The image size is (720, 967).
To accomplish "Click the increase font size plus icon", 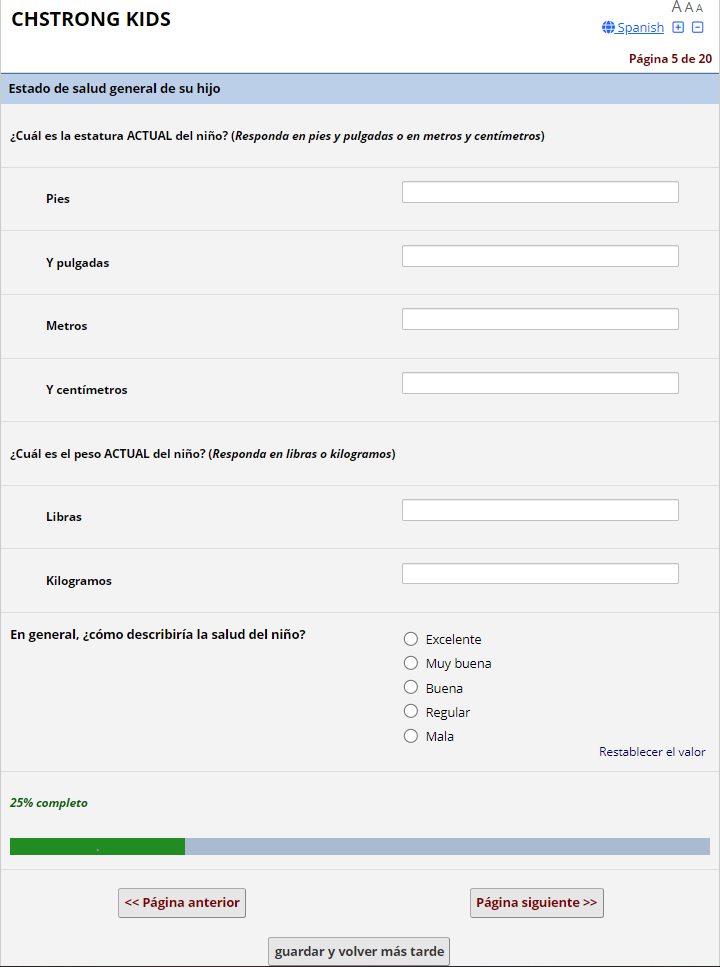I will coord(678,28).
